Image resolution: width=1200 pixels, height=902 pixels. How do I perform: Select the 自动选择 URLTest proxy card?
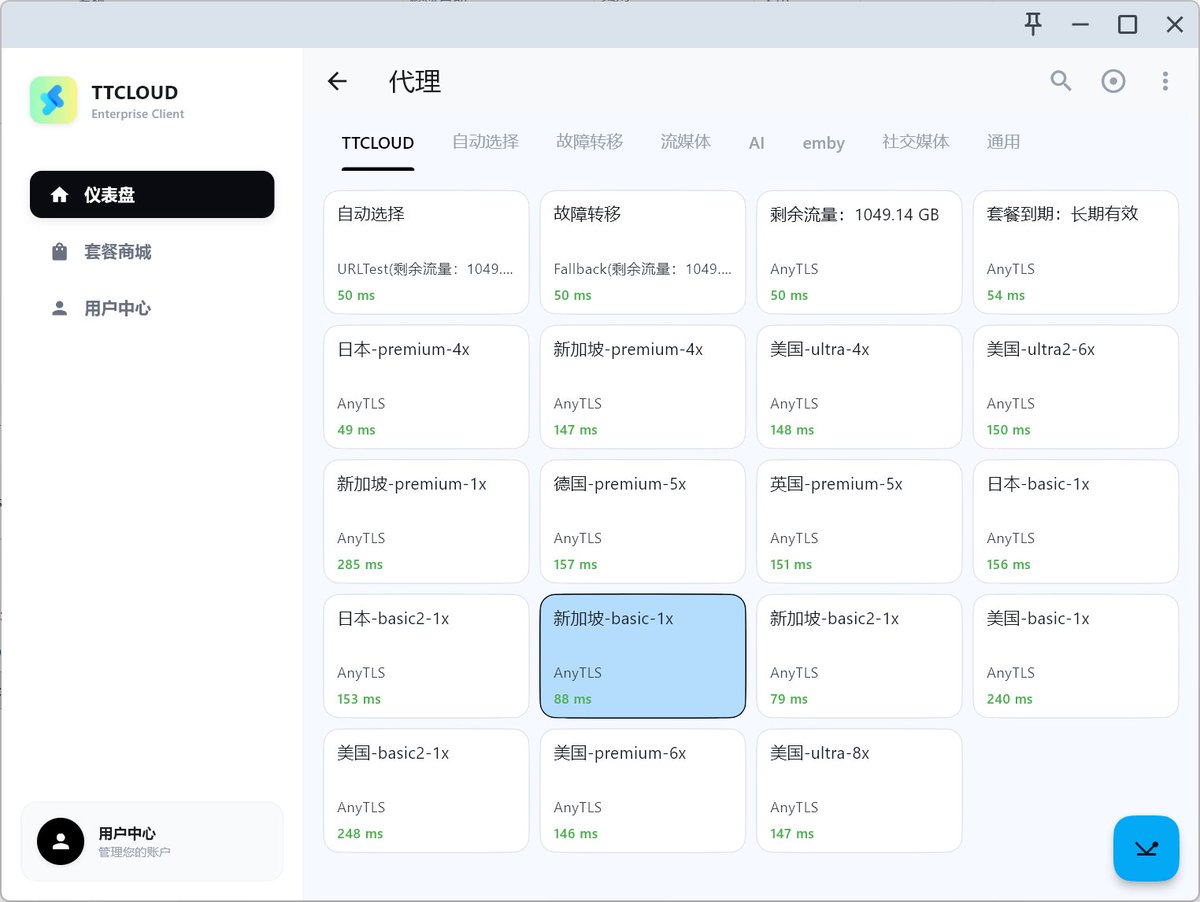click(426, 252)
